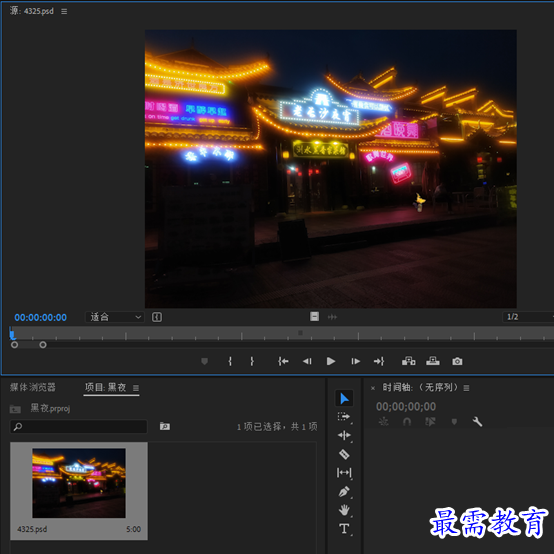Switch to the 项目: 黑夜 tab
Screen dimensions: 554x554
pos(105,387)
